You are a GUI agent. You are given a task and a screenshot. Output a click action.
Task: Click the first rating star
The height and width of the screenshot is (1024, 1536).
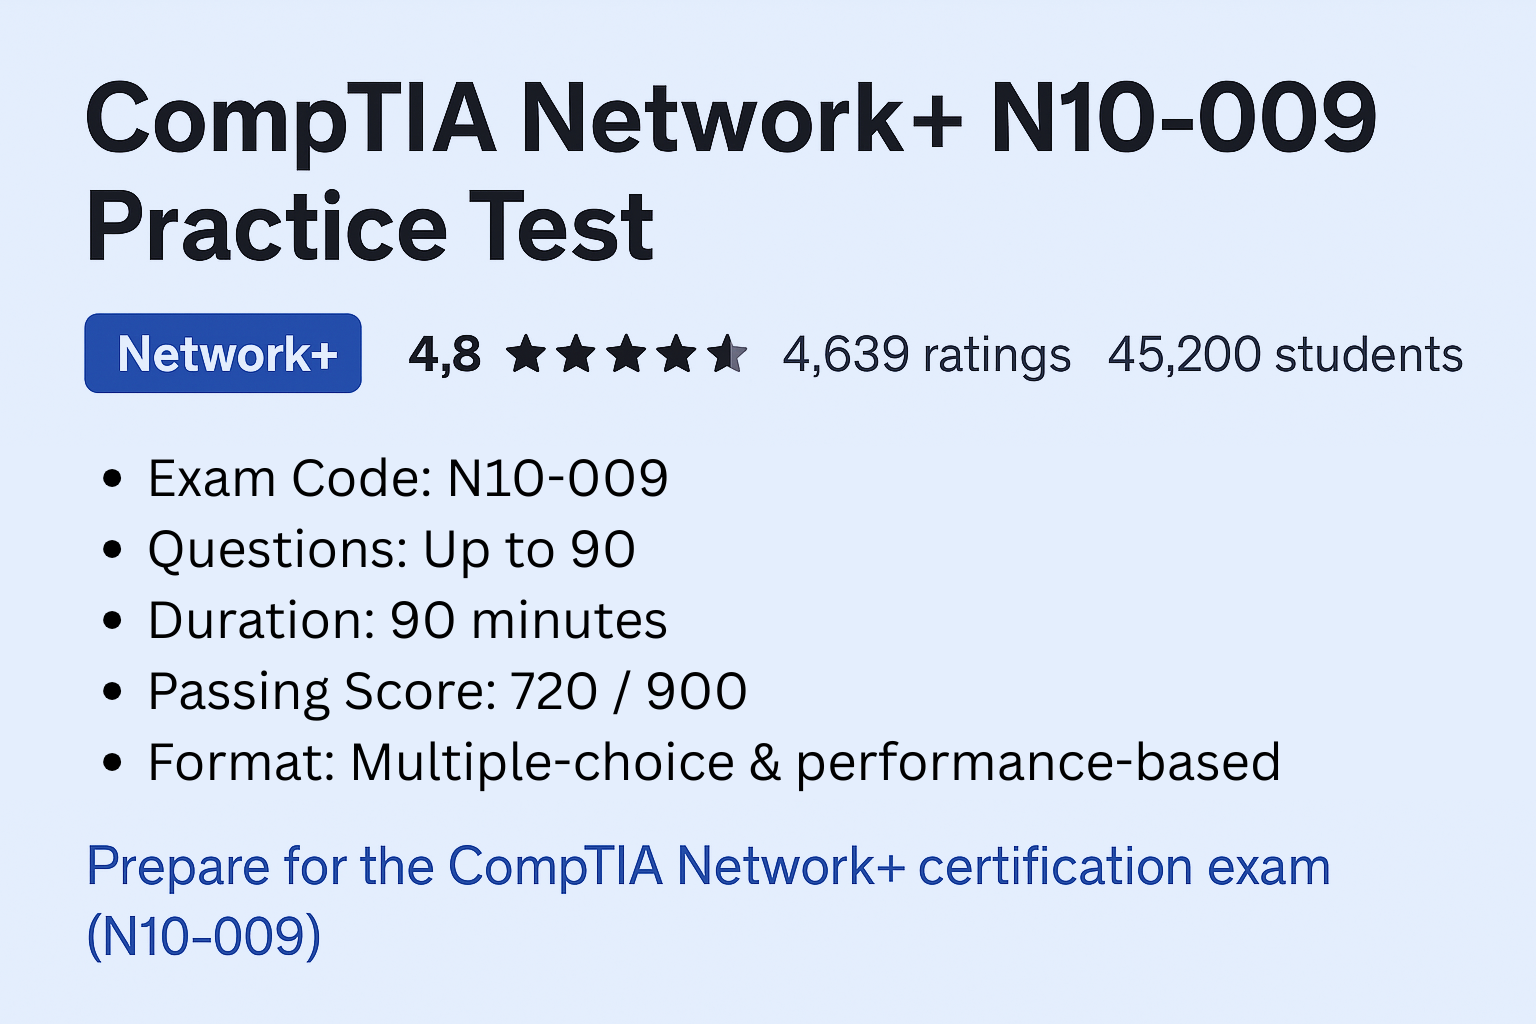point(527,355)
